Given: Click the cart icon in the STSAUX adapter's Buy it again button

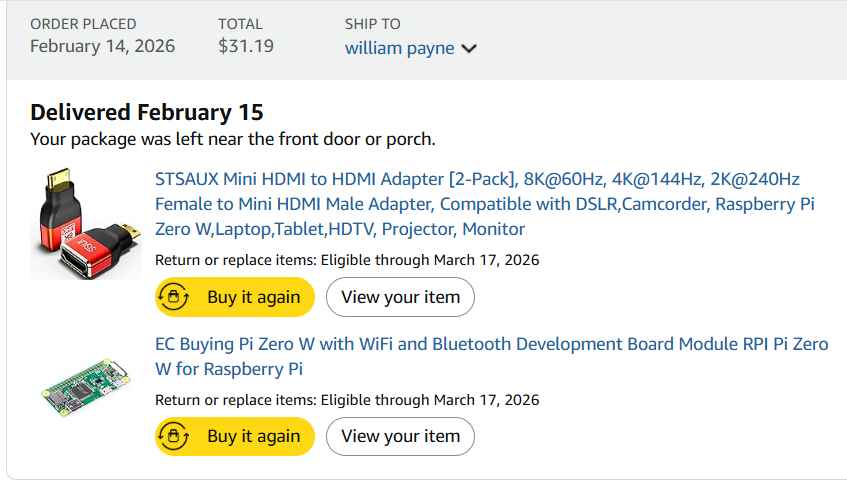Looking at the screenshot, I should click(x=174, y=297).
